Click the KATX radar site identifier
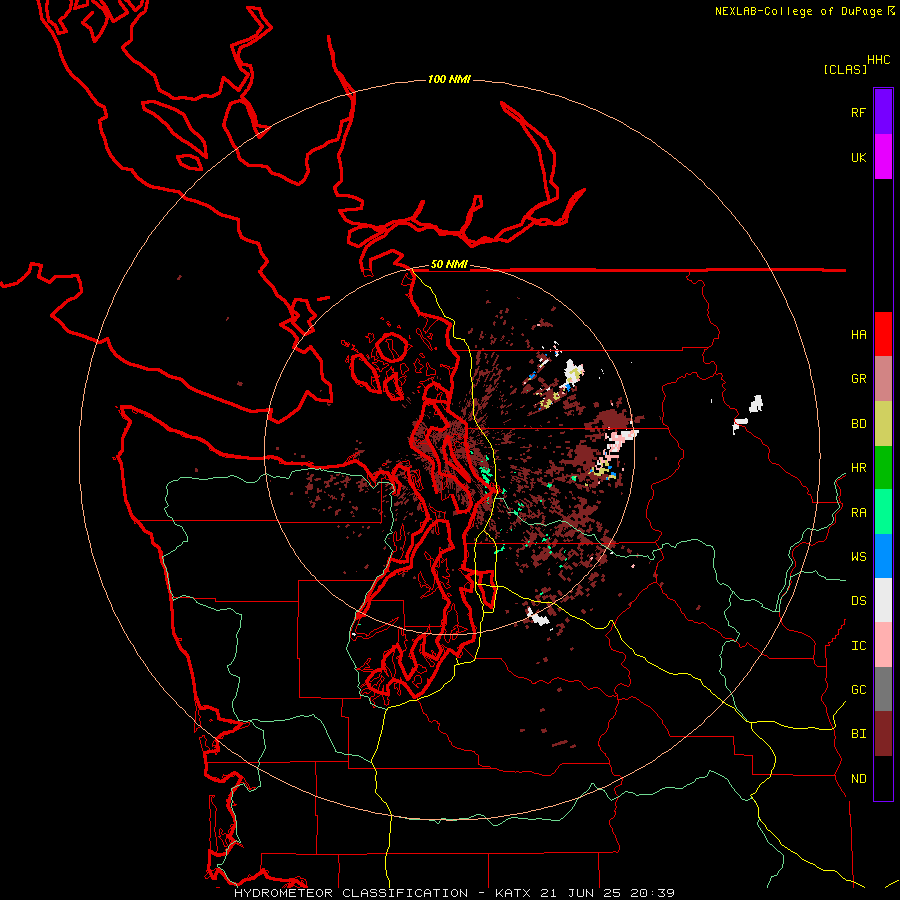 click(x=513, y=893)
